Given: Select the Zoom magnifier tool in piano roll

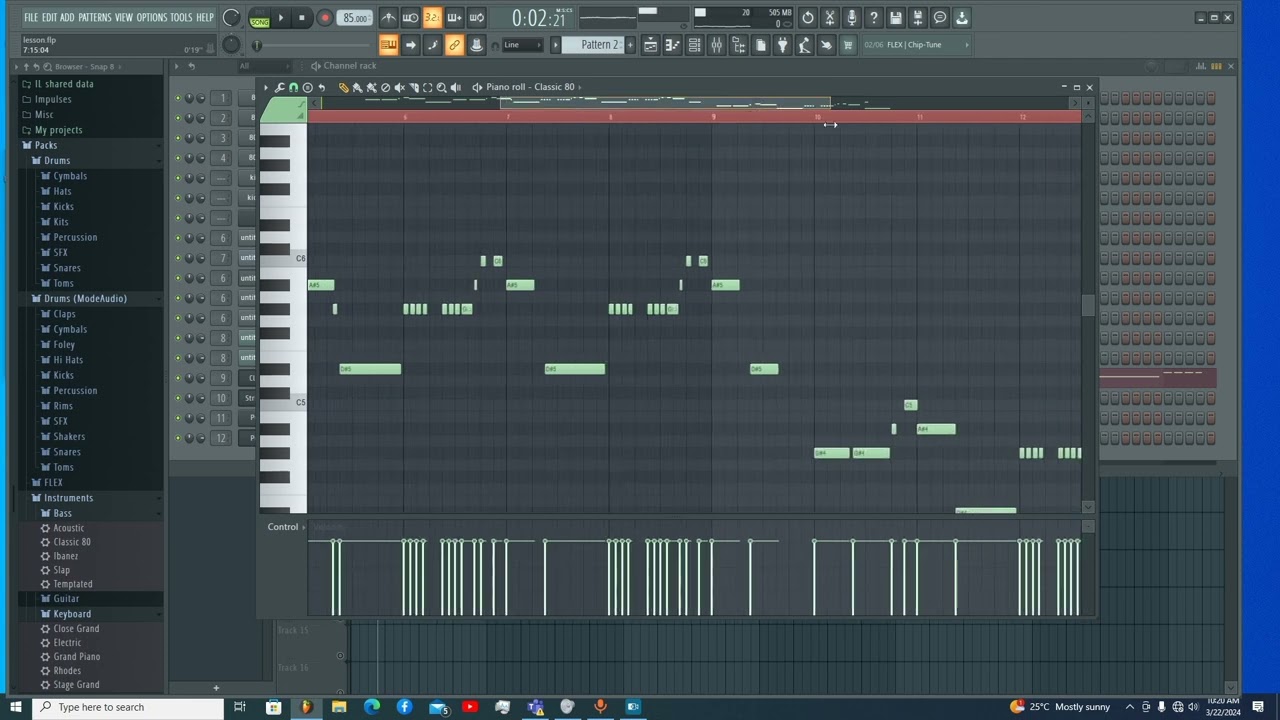Looking at the screenshot, I should pos(441,88).
